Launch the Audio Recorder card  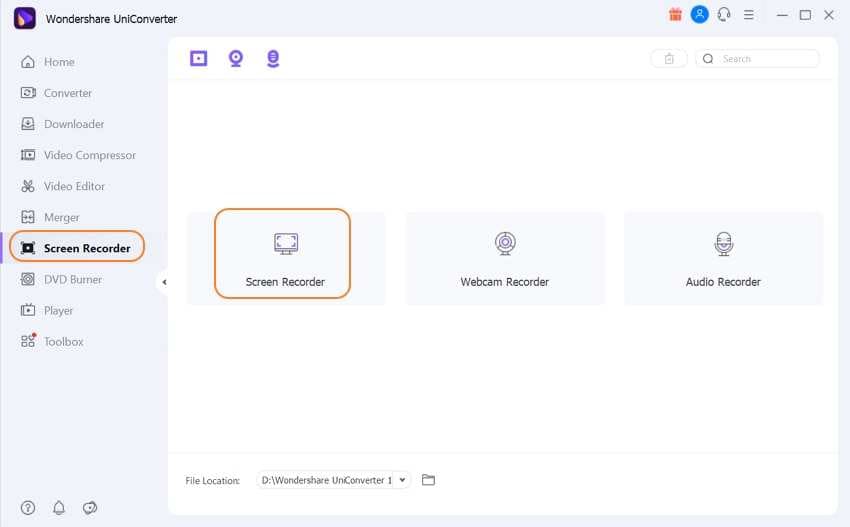(723, 258)
